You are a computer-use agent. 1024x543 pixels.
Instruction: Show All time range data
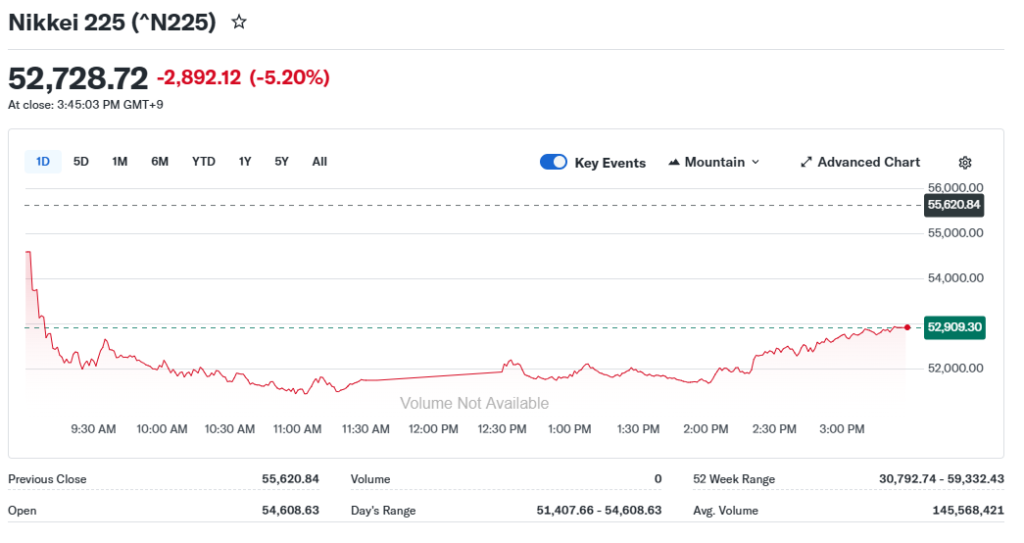click(x=319, y=161)
